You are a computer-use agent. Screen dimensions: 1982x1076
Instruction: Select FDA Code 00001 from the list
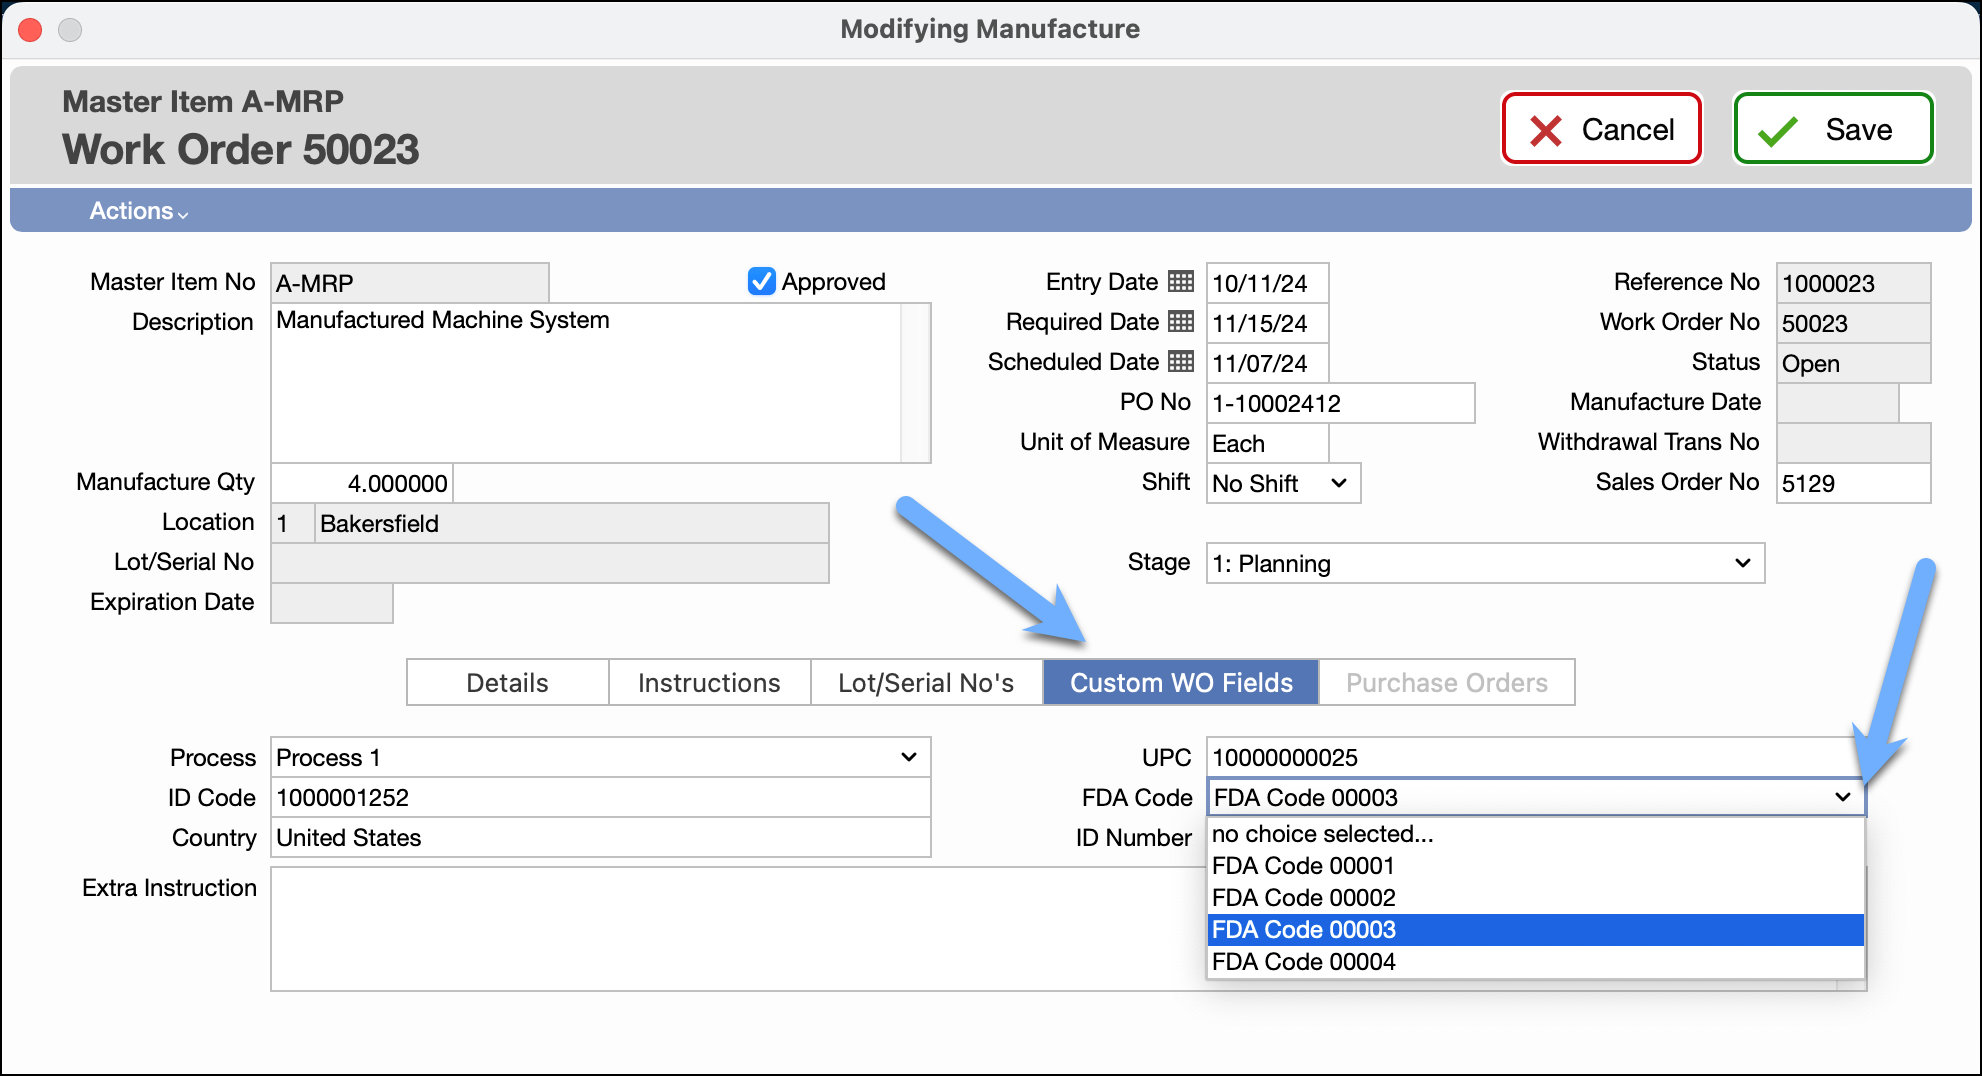click(1535, 865)
